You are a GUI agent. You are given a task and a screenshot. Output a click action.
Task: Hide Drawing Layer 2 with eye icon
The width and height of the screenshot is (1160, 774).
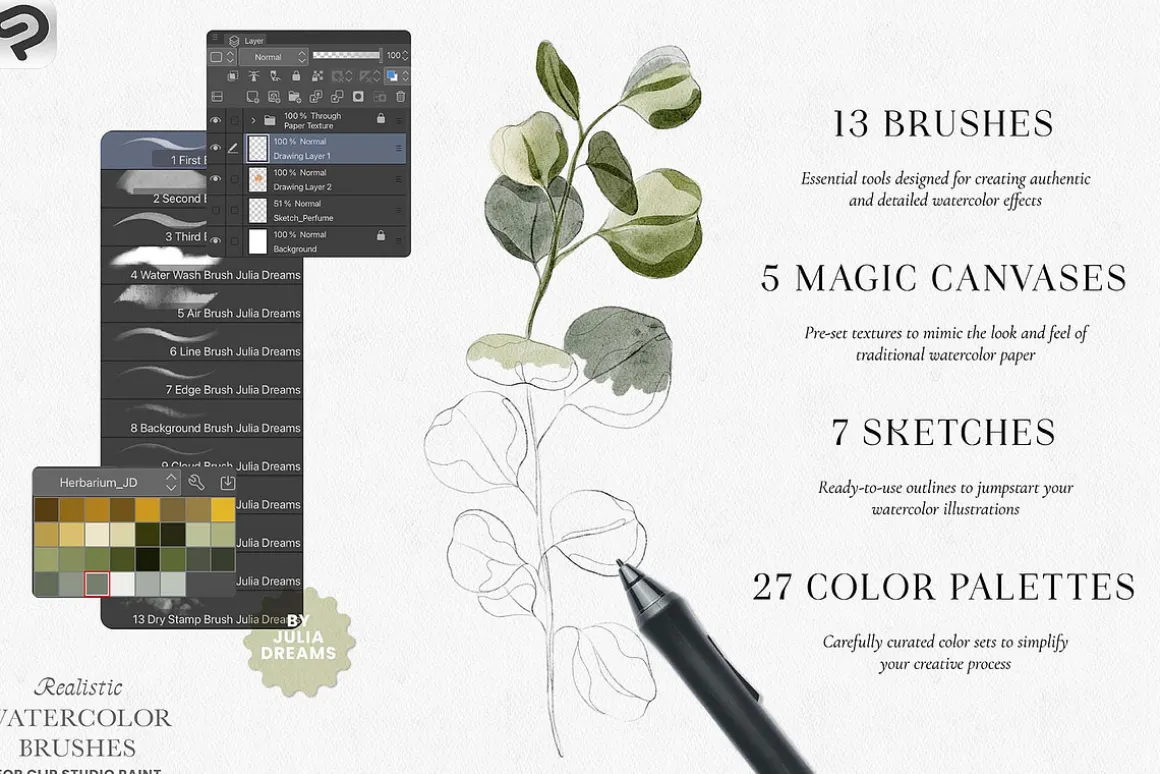215,179
